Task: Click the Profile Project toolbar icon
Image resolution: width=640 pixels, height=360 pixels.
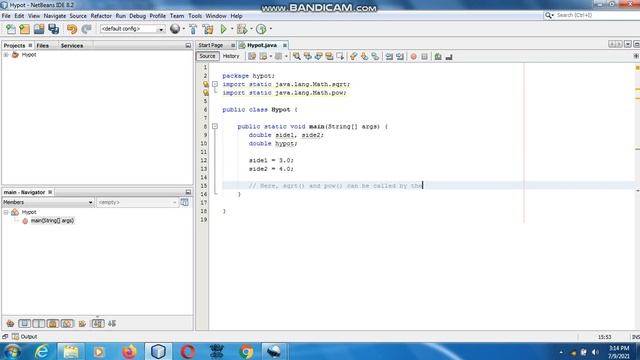Action: click(x=261, y=29)
